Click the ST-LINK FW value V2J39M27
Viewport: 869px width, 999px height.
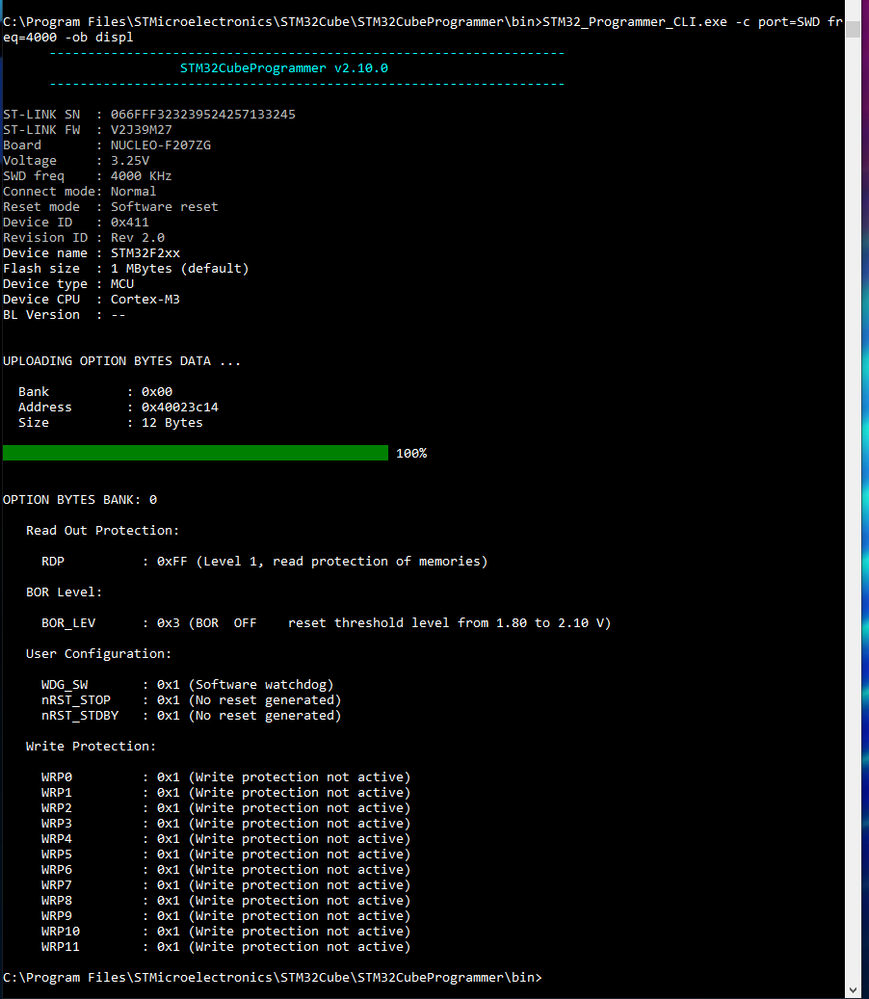pos(141,130)
